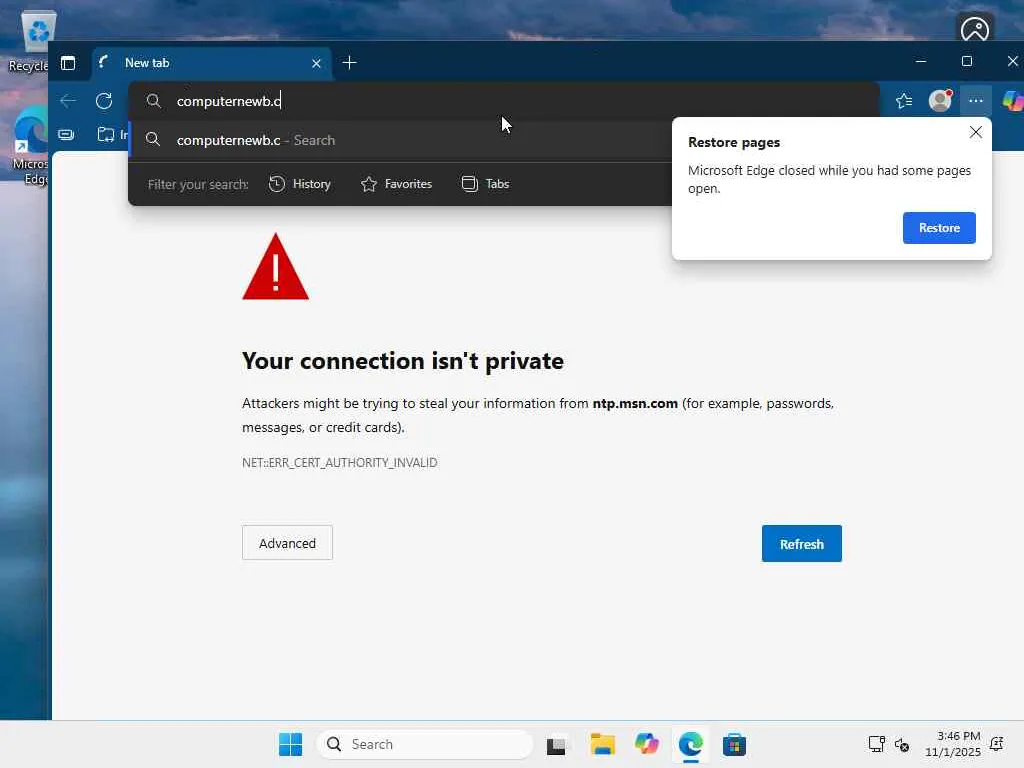1024x768 pixels.
Task: Reload the page with refresh icon
Action: tap(104, 101)
